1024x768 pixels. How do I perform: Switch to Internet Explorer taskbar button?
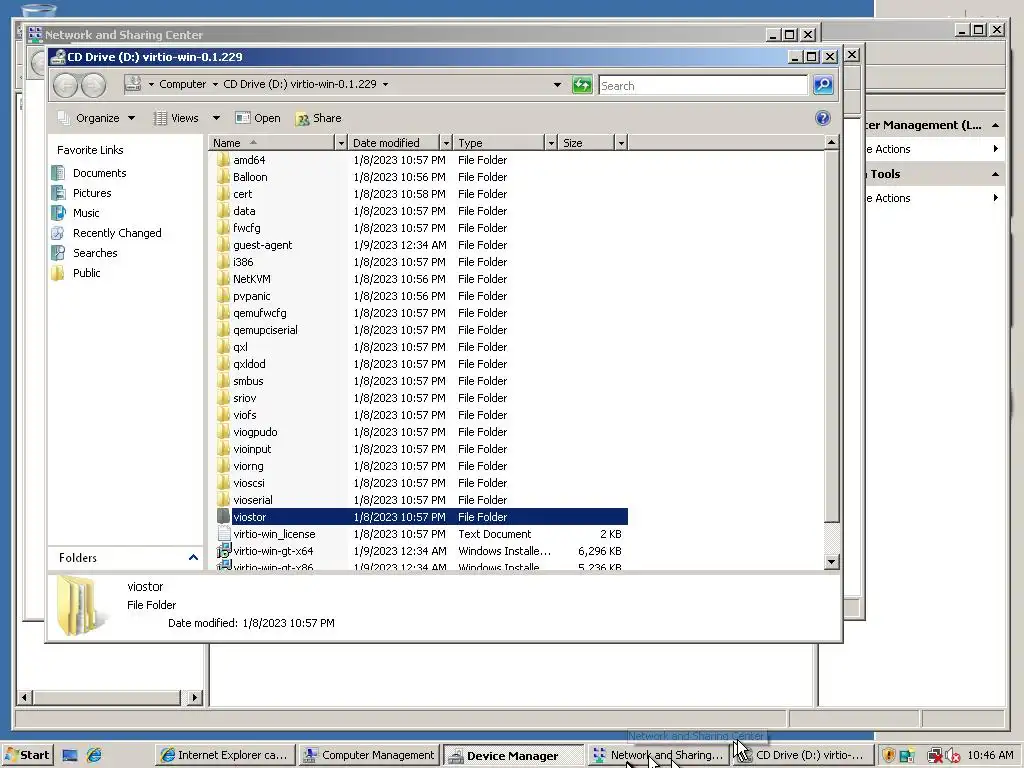225,756
